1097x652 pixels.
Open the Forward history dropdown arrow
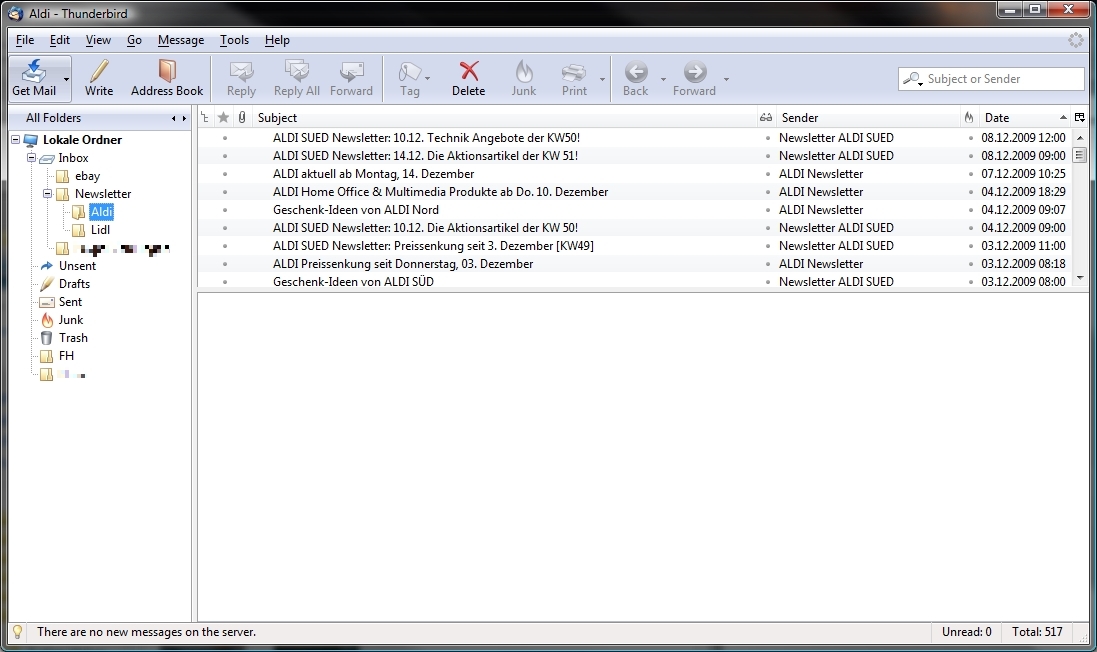tap(726, 79)
